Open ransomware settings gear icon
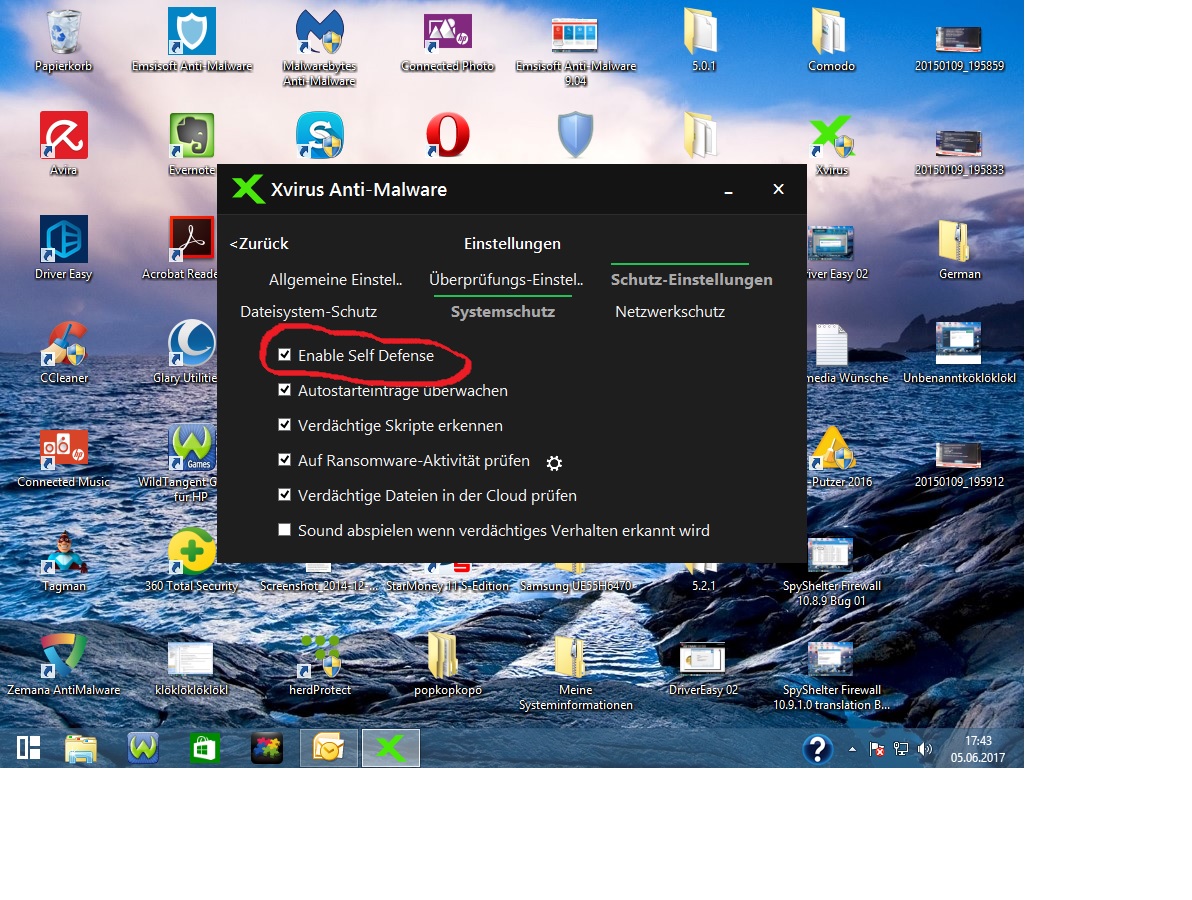The height and width of the screenshot is (900, 1192). pos(554,463)
